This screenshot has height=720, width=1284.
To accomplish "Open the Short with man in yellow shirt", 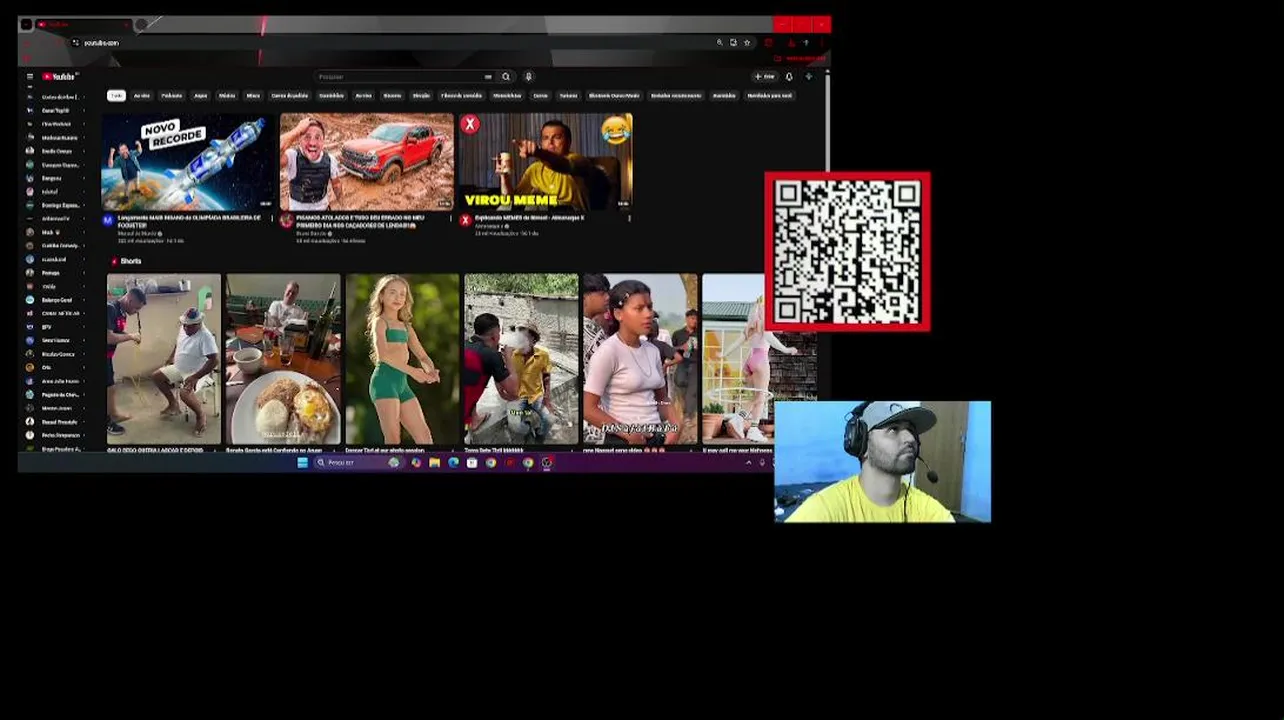I will (x=521, y=359).
